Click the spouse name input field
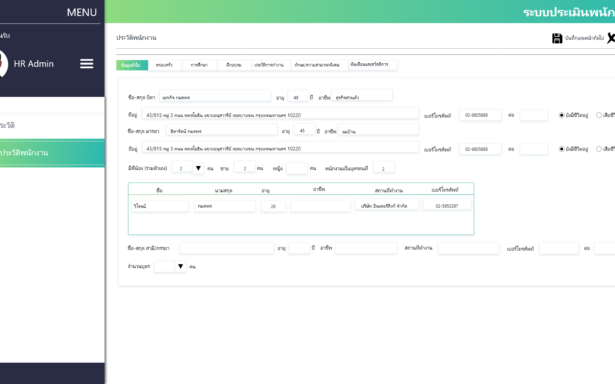Screen dimensions: 615x384 (x=227, y=248)
